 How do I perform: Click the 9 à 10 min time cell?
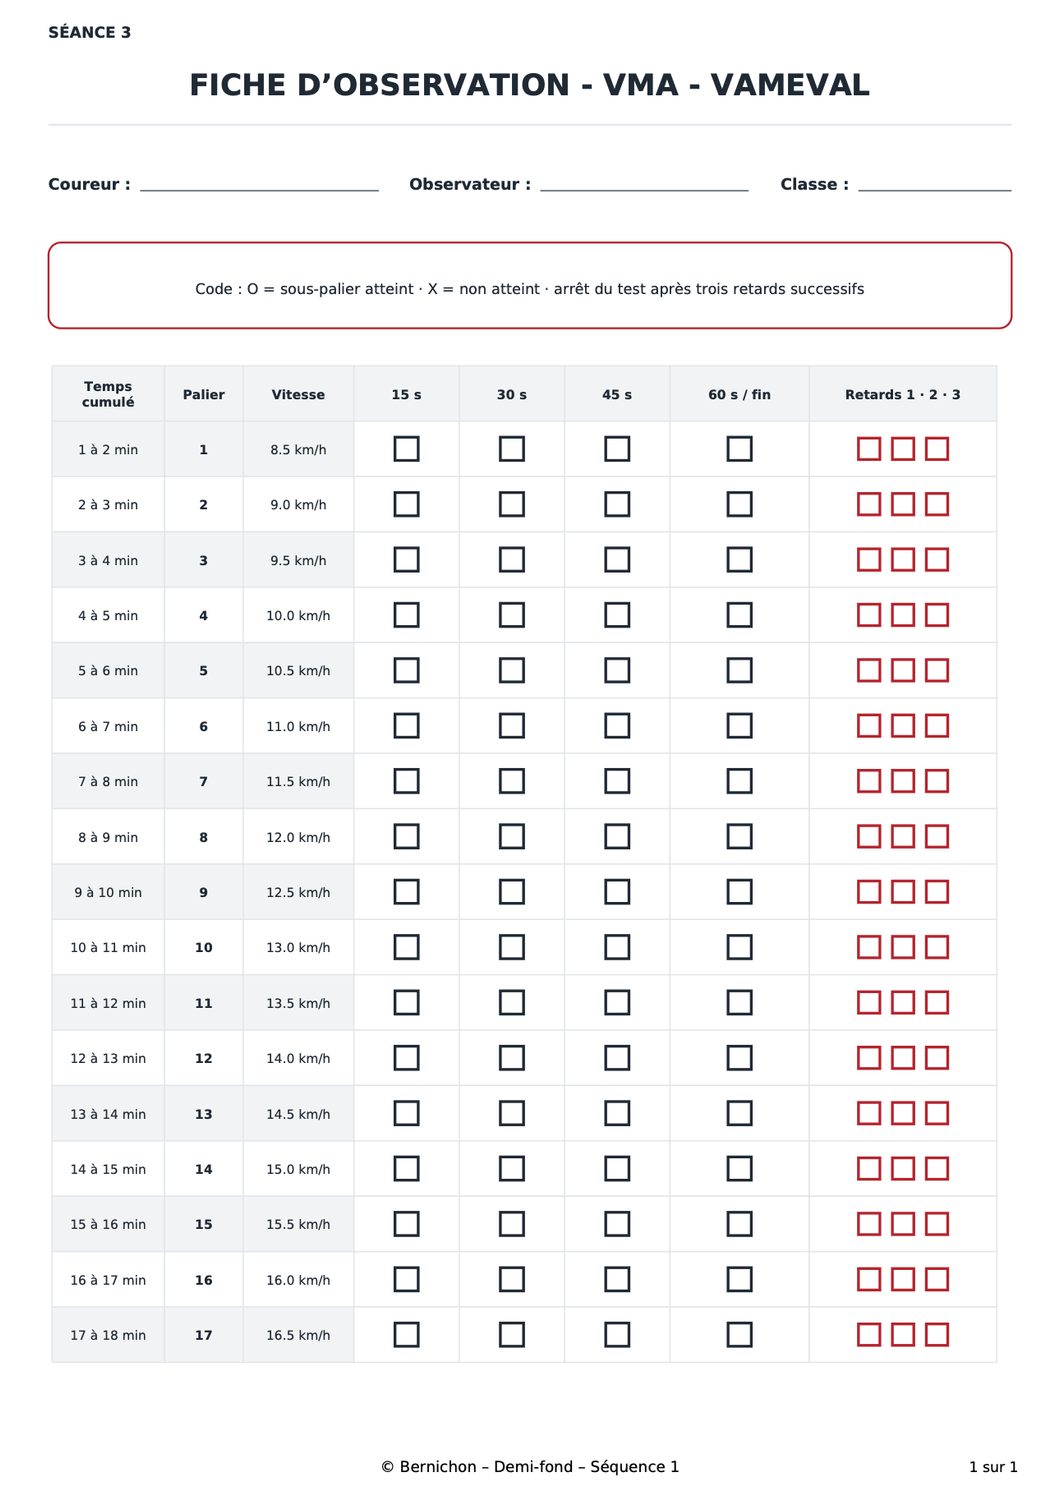[108, 892]
